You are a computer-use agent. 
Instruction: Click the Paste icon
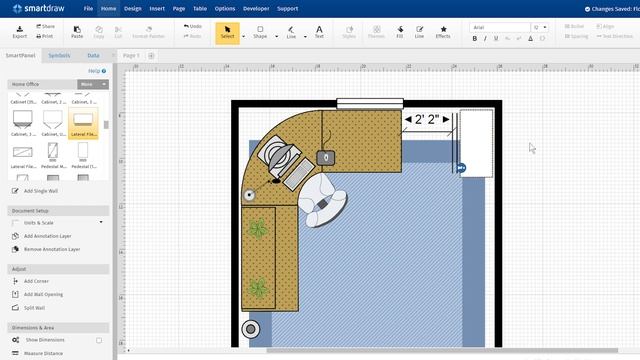click(77, 32)
